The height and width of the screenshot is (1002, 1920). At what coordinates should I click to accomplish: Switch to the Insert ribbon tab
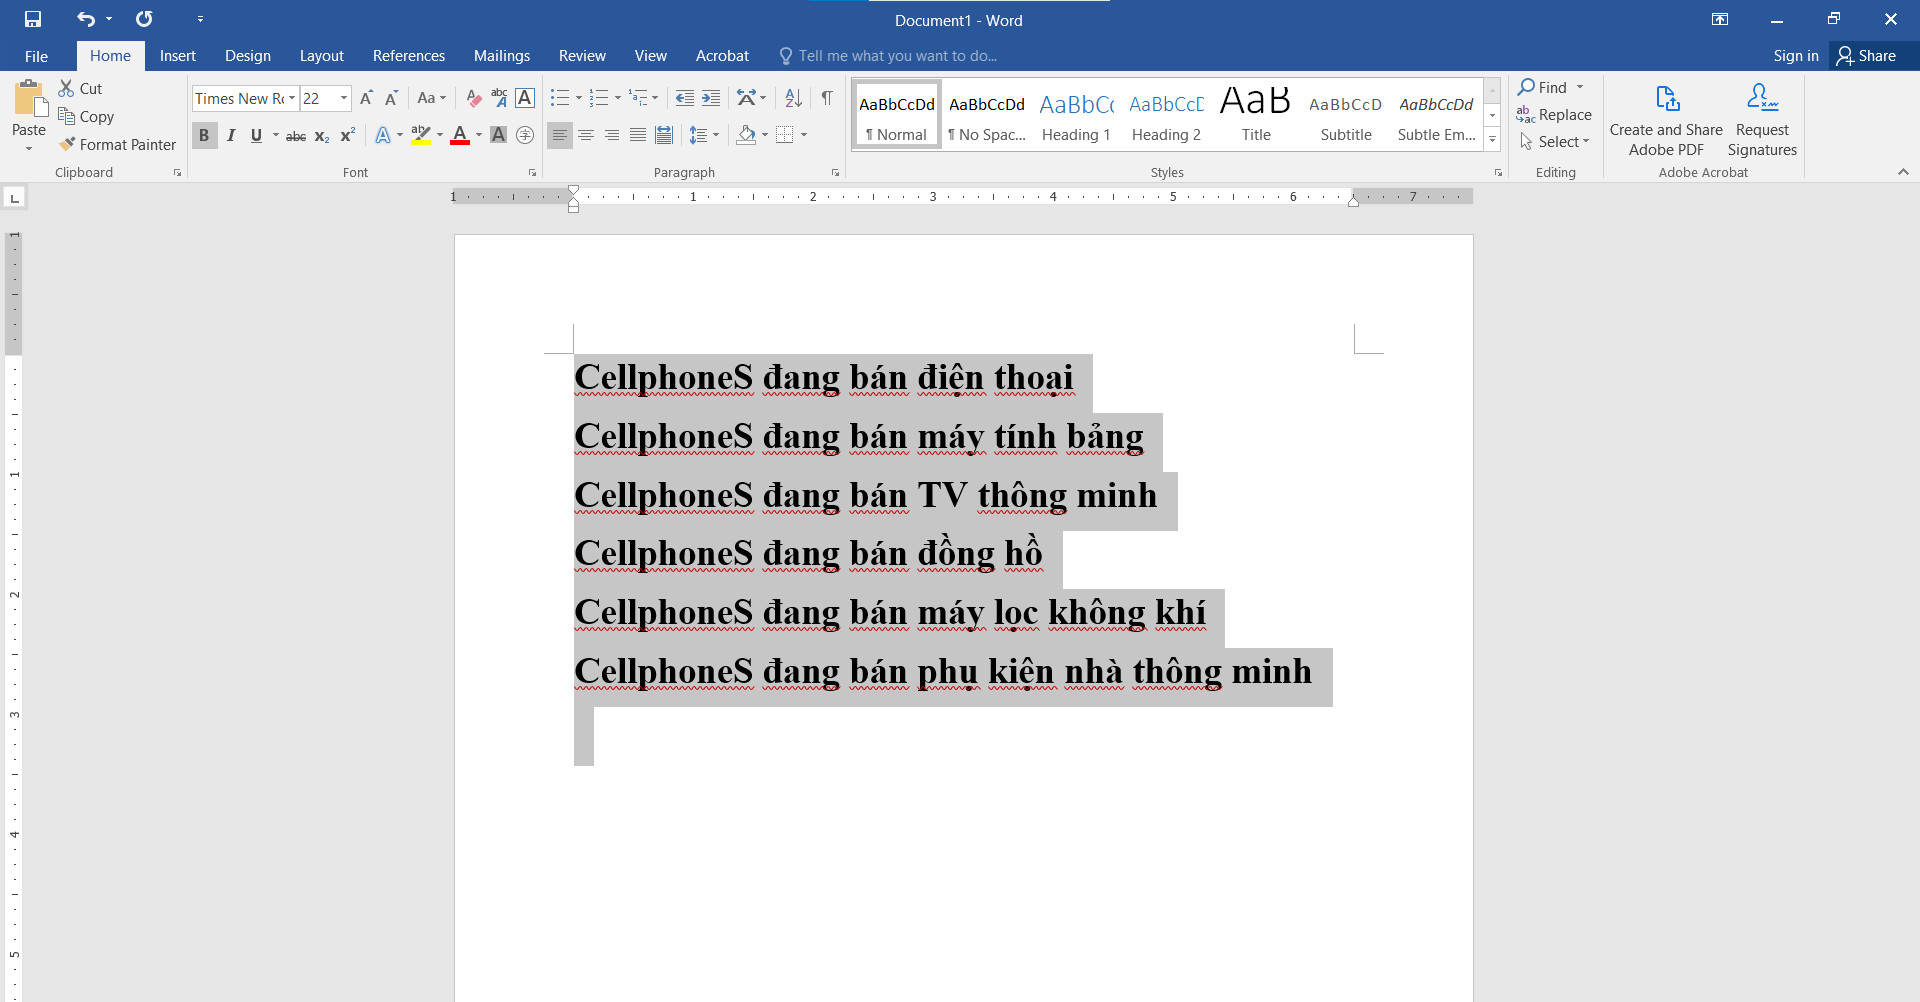click(x=177, y=56)
